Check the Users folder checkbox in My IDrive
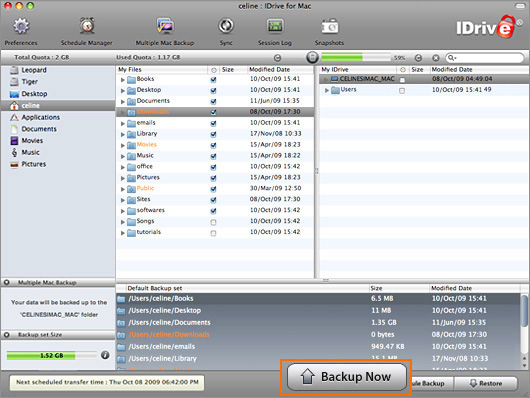Viewport: 530px width, 398px height. [x=402, y=91]
